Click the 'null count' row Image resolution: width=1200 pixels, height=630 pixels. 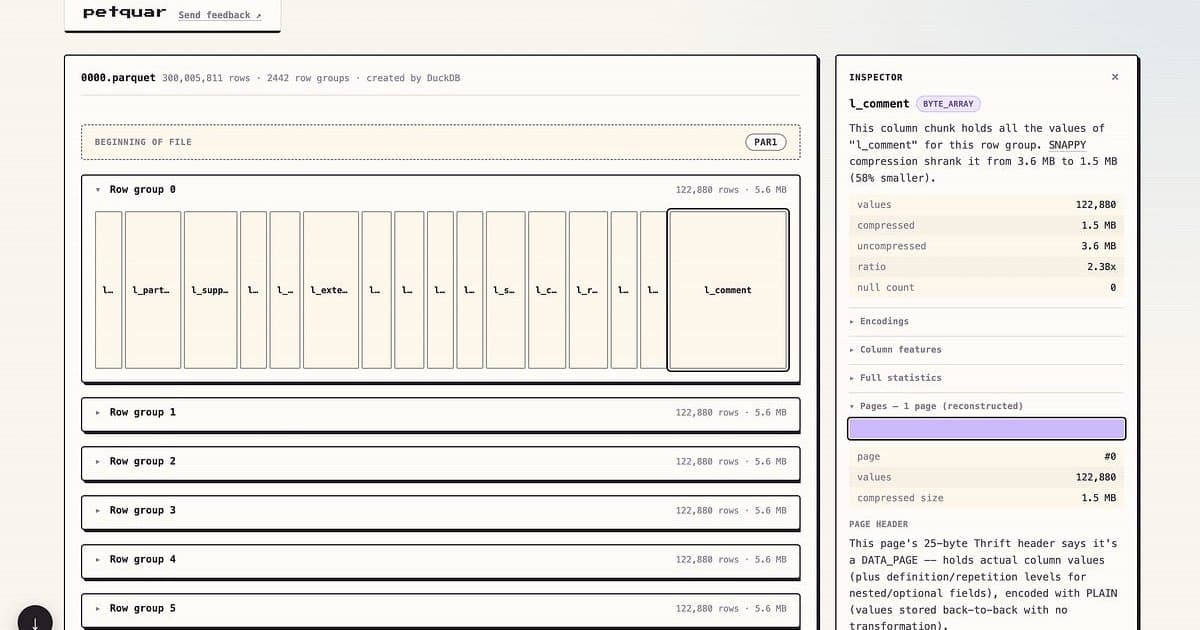986,287
